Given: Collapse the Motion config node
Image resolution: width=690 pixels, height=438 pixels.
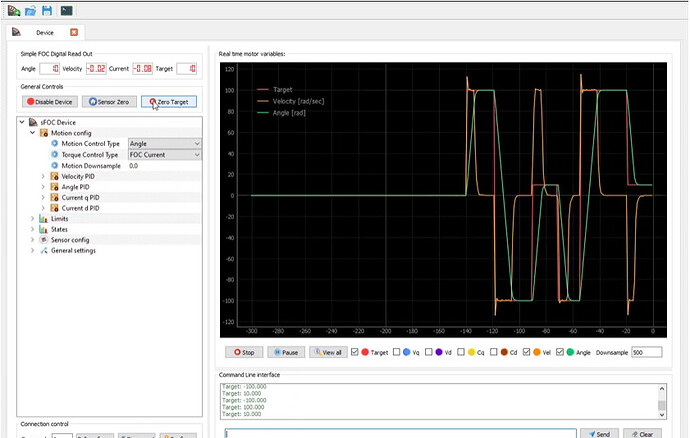Looking at the screenshot, I should tap(33, 133).
